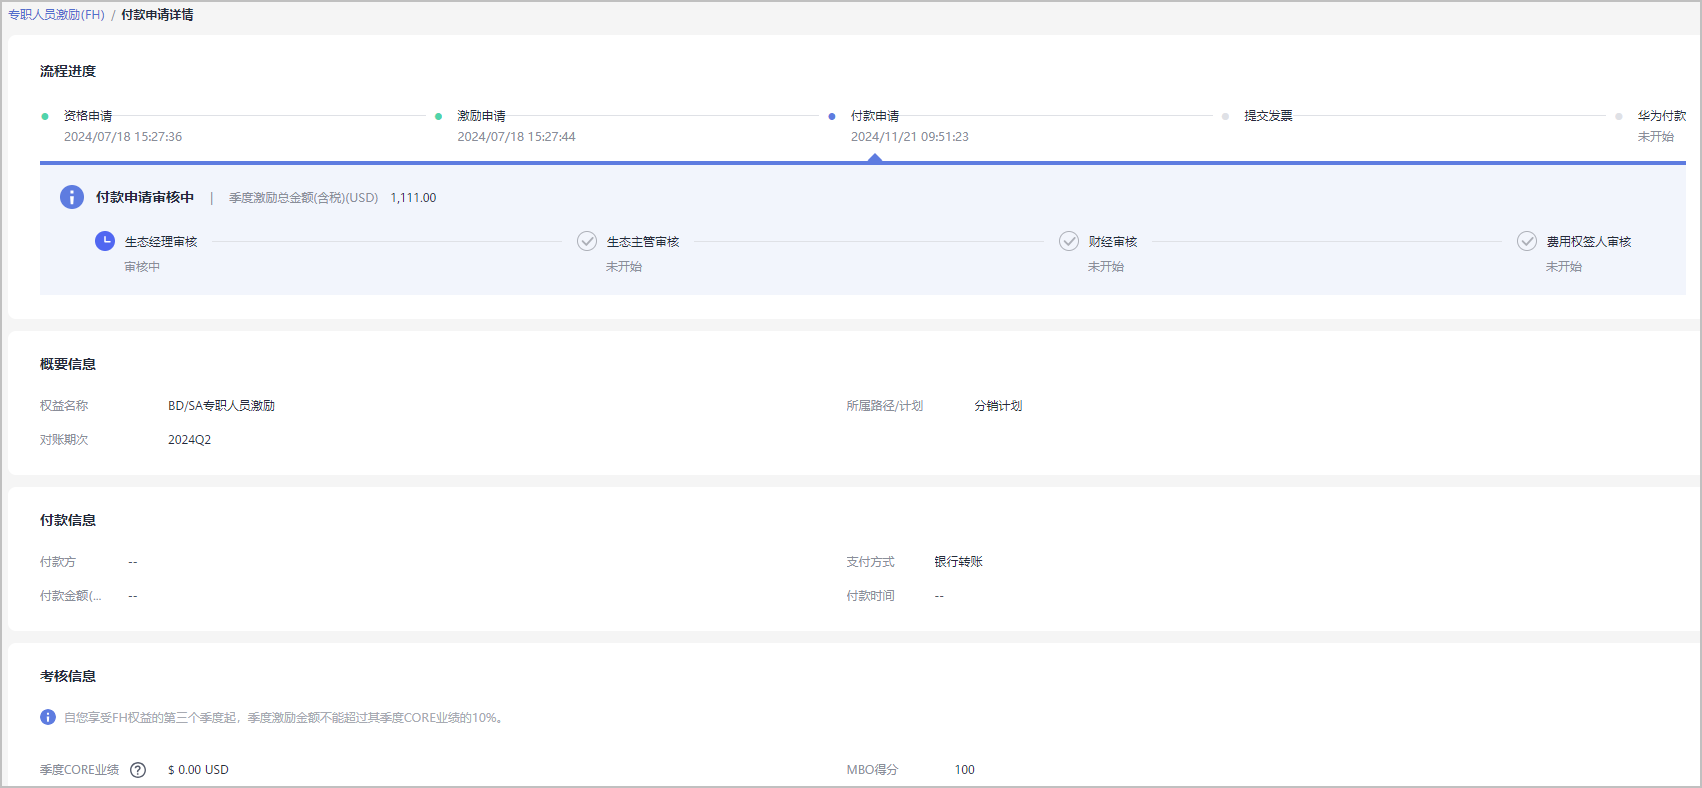Click the 生态主管审核 checkmark icon
1702x788 pixels.
tap(587, 241)
